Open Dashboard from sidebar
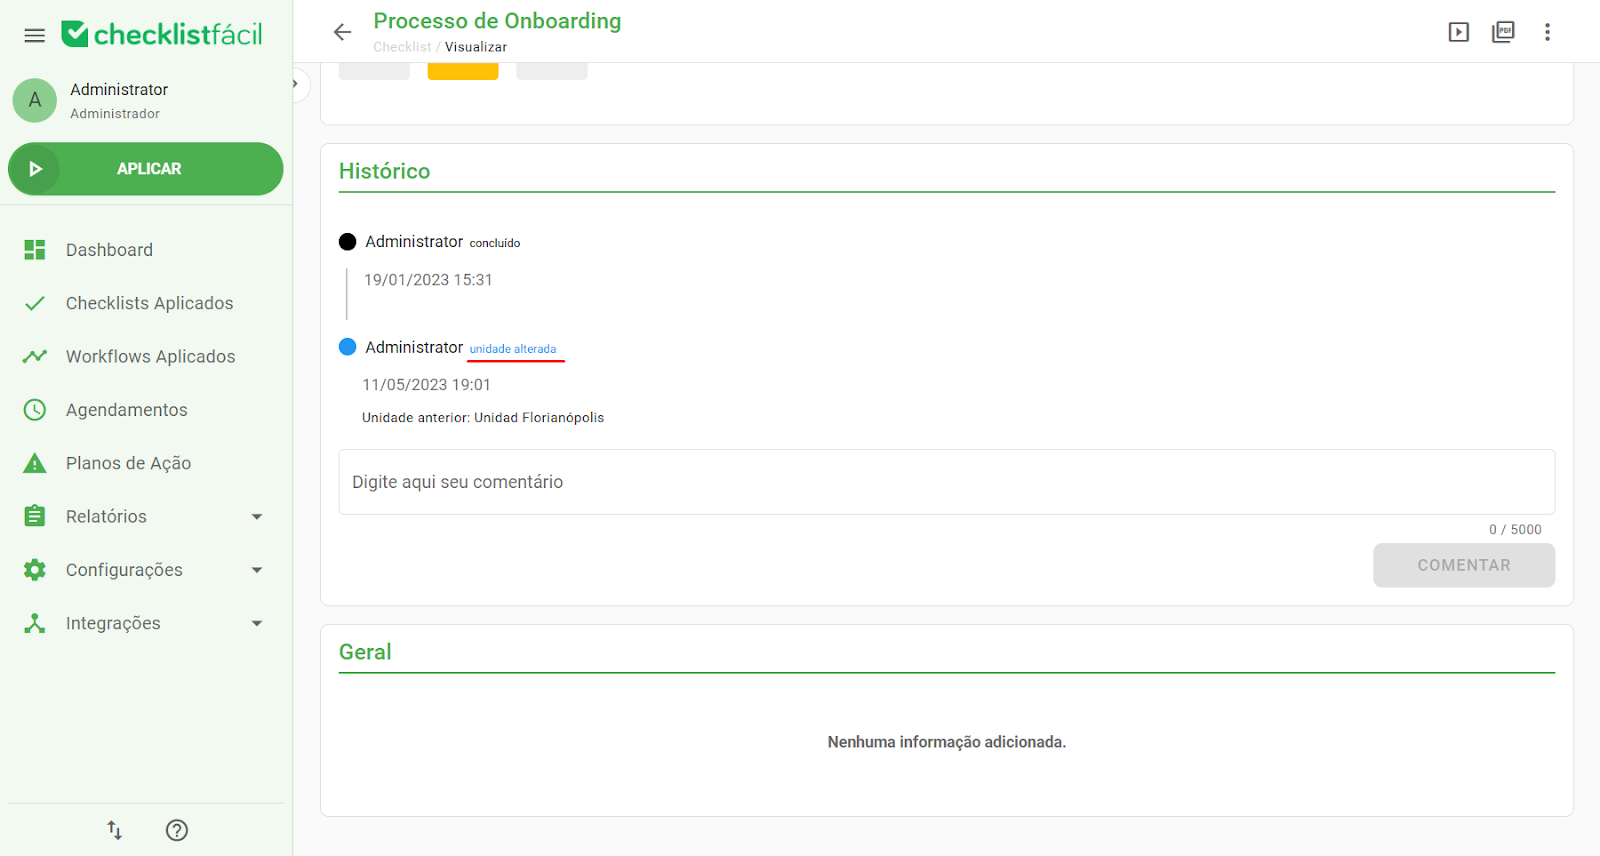Viewport: 1600px width, 856px height. click(109, 250)
